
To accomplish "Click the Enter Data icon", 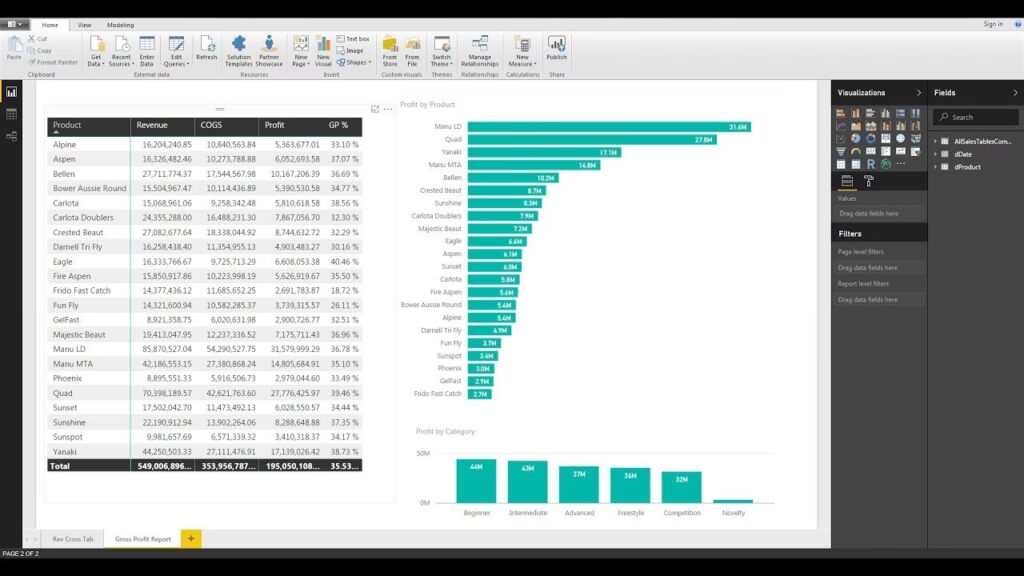I will [147, 48].
